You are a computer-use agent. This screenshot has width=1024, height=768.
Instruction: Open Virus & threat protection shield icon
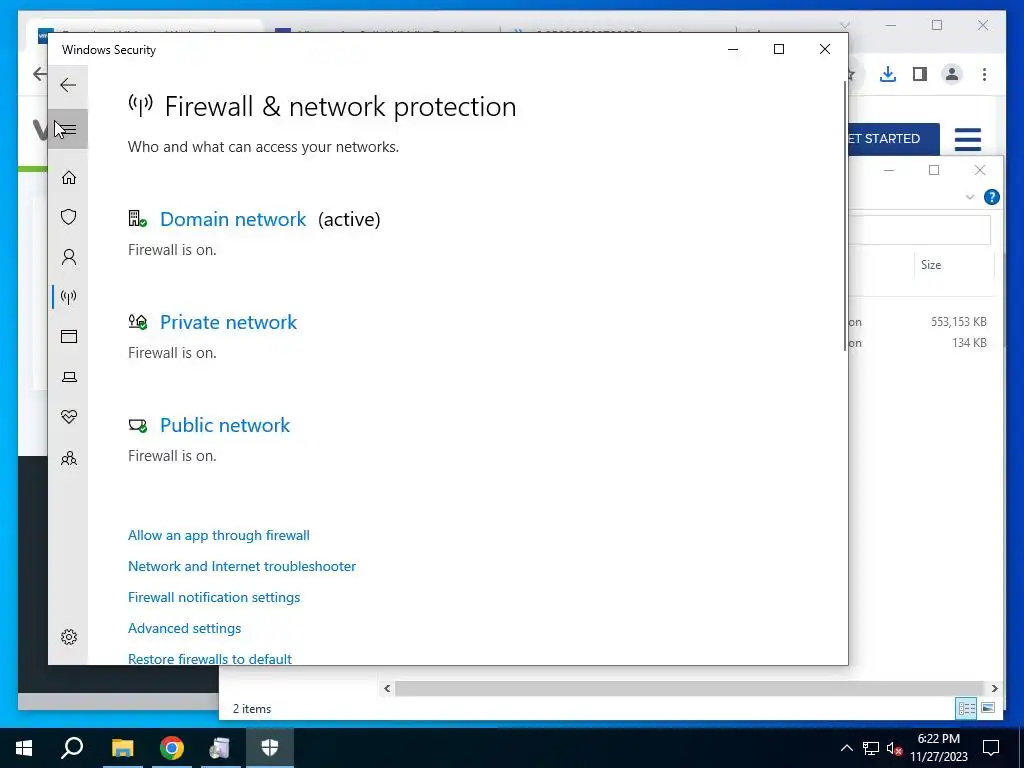pos(69,217)
